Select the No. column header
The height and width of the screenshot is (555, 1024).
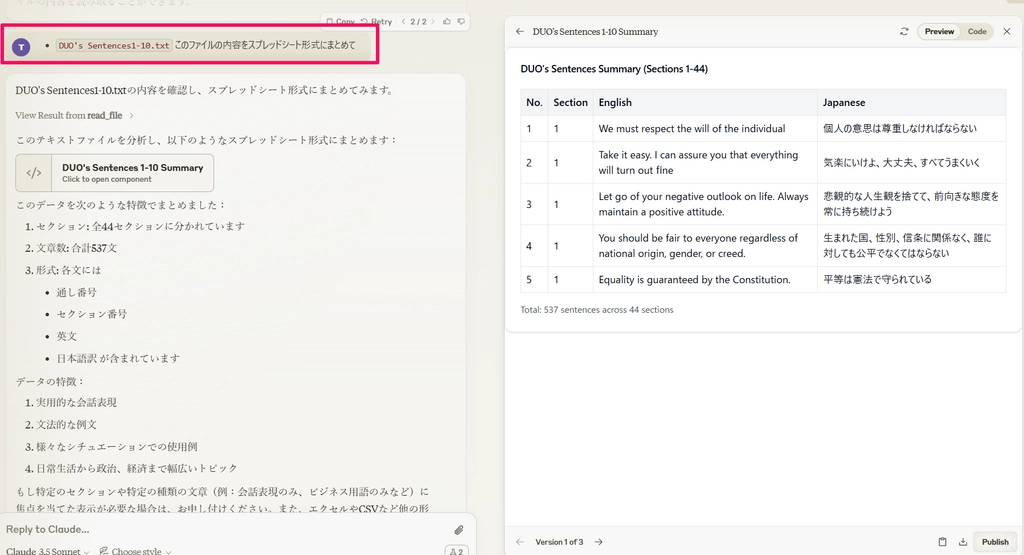[534, 103]
